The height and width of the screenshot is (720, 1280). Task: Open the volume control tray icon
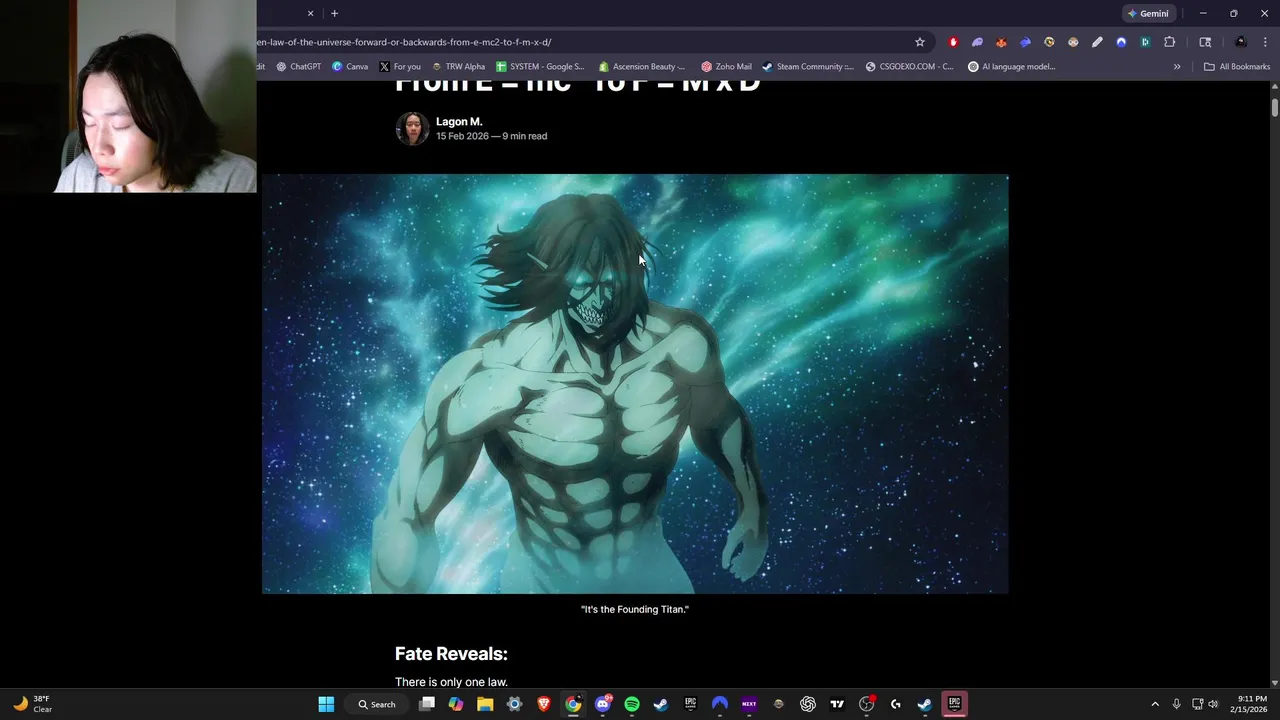click(x=1213, y=704)
